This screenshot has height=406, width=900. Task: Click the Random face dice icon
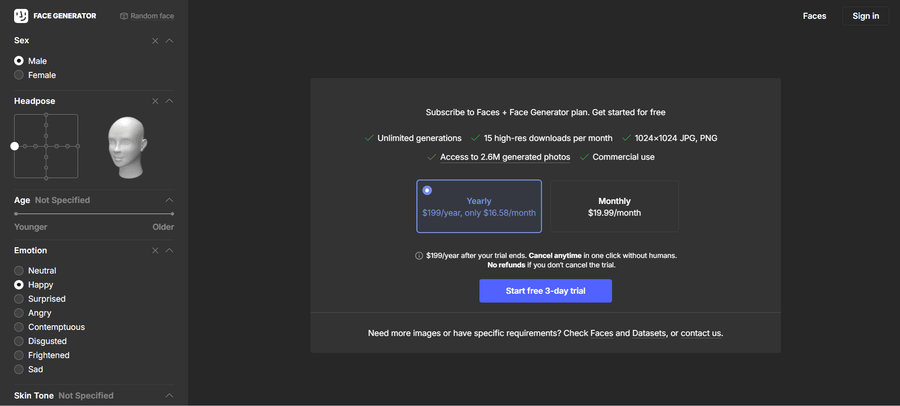(x=124, y=16)
